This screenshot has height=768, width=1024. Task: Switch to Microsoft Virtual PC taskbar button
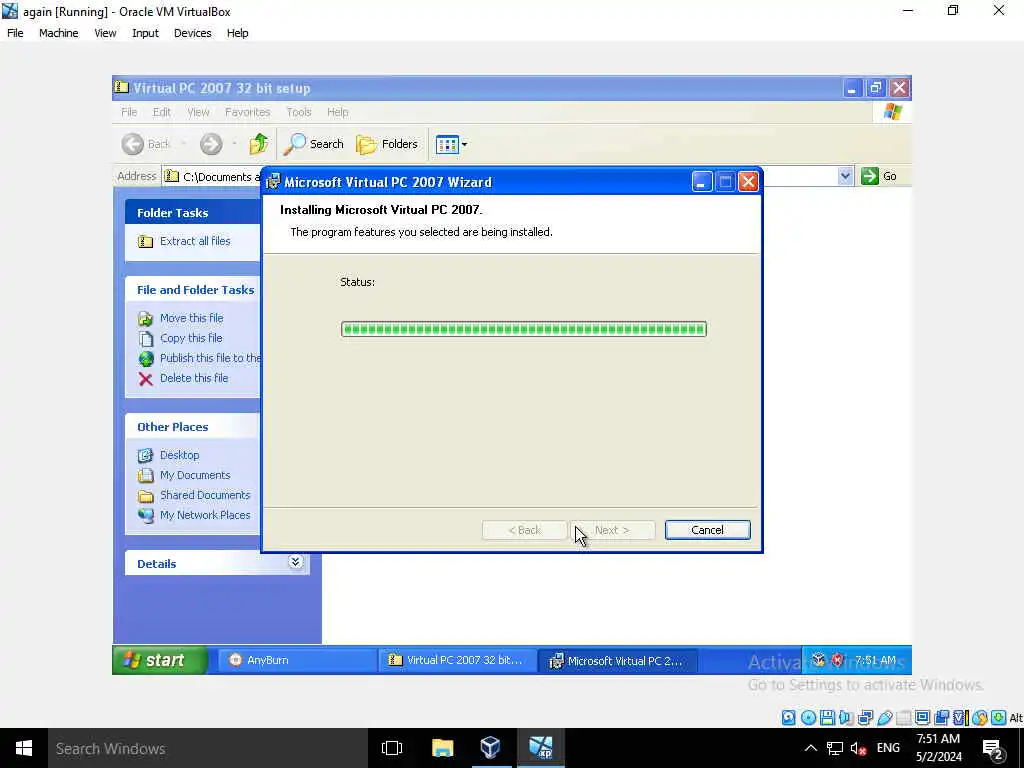618,660
